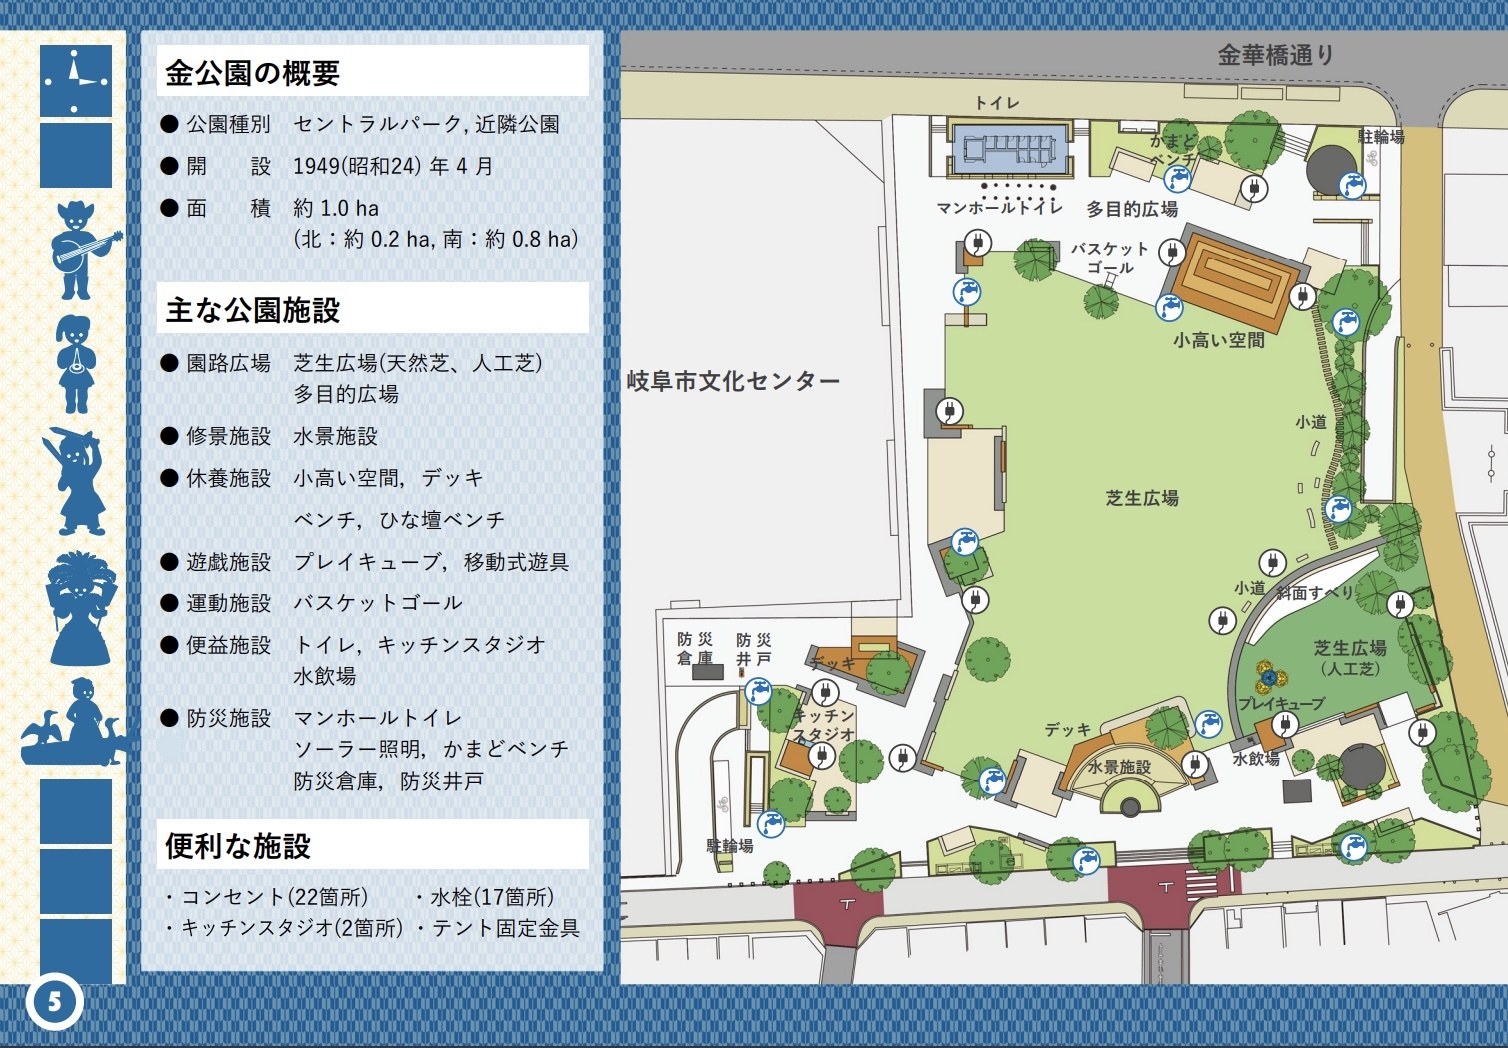Click the clock silhouette icon in the sidebar
The height and width of the screenshot is (1048, 1508).
[x=76, y=80]
